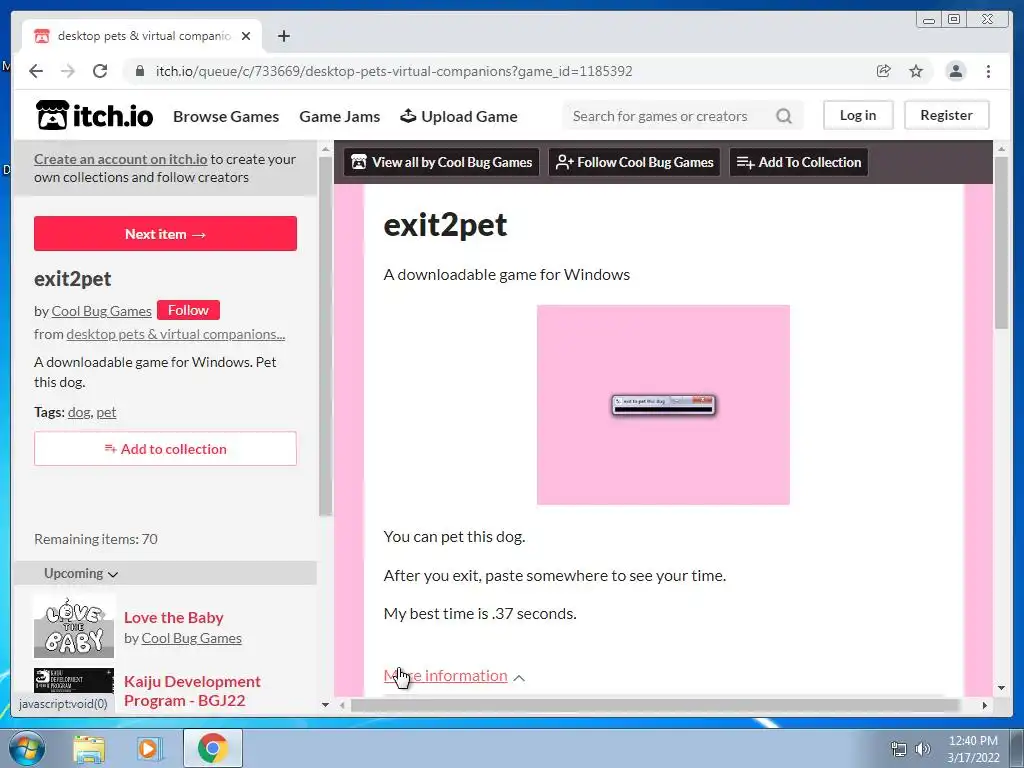Open Cool Bug Games under Love the Baby

[x=191, y=638]
